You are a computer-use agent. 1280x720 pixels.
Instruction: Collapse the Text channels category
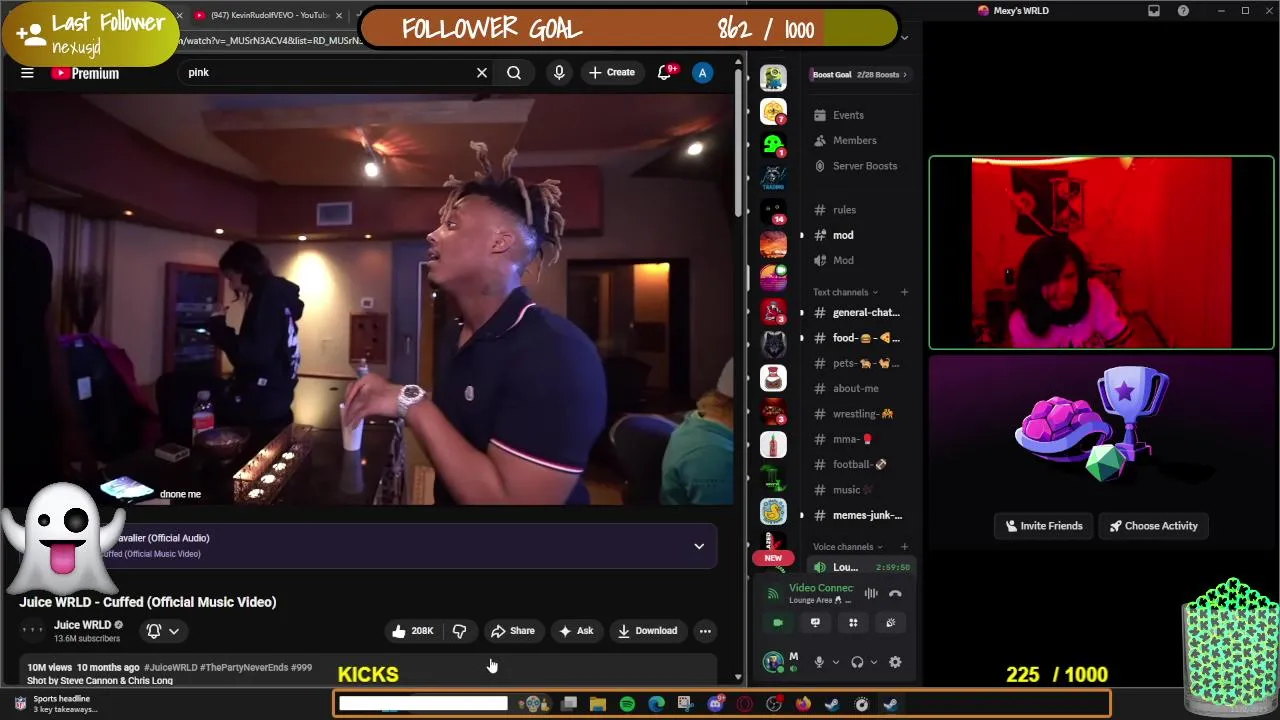point(846,292)
